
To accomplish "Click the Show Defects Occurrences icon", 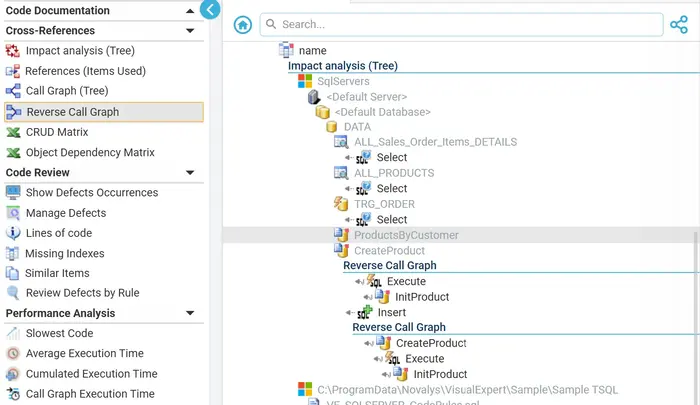I will 13,192.
